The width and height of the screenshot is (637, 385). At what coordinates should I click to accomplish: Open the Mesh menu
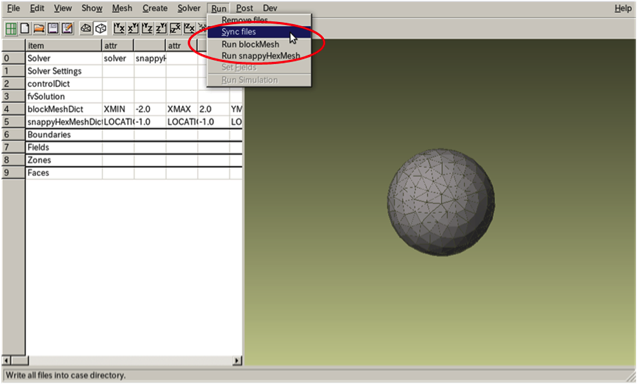122,8
